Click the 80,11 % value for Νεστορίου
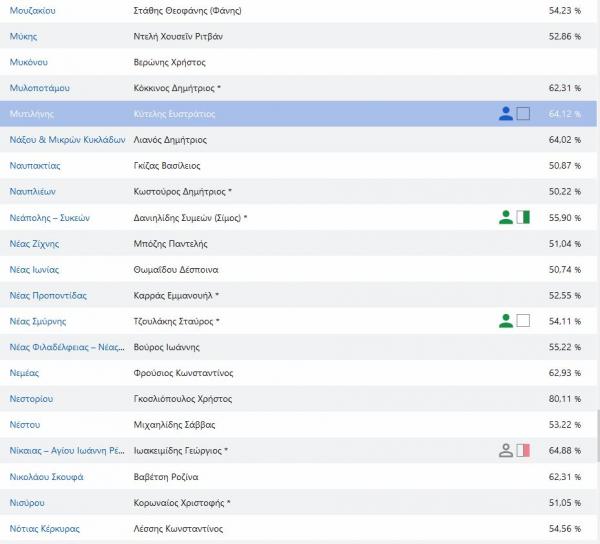 [x=564, y=399]
